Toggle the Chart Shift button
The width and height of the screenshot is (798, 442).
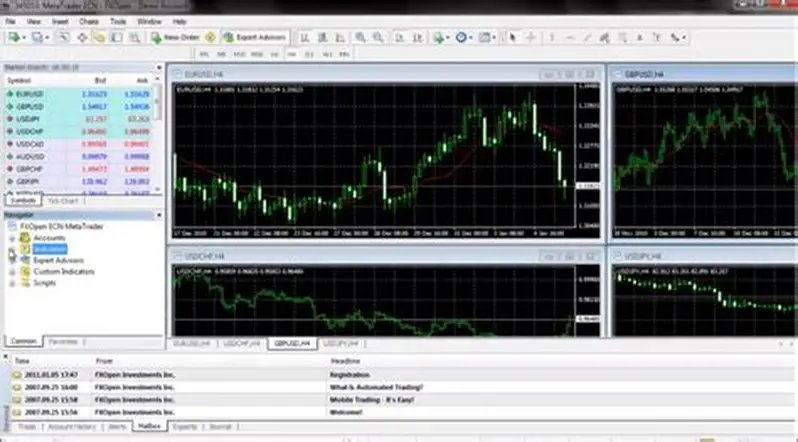tap(417, 37)
